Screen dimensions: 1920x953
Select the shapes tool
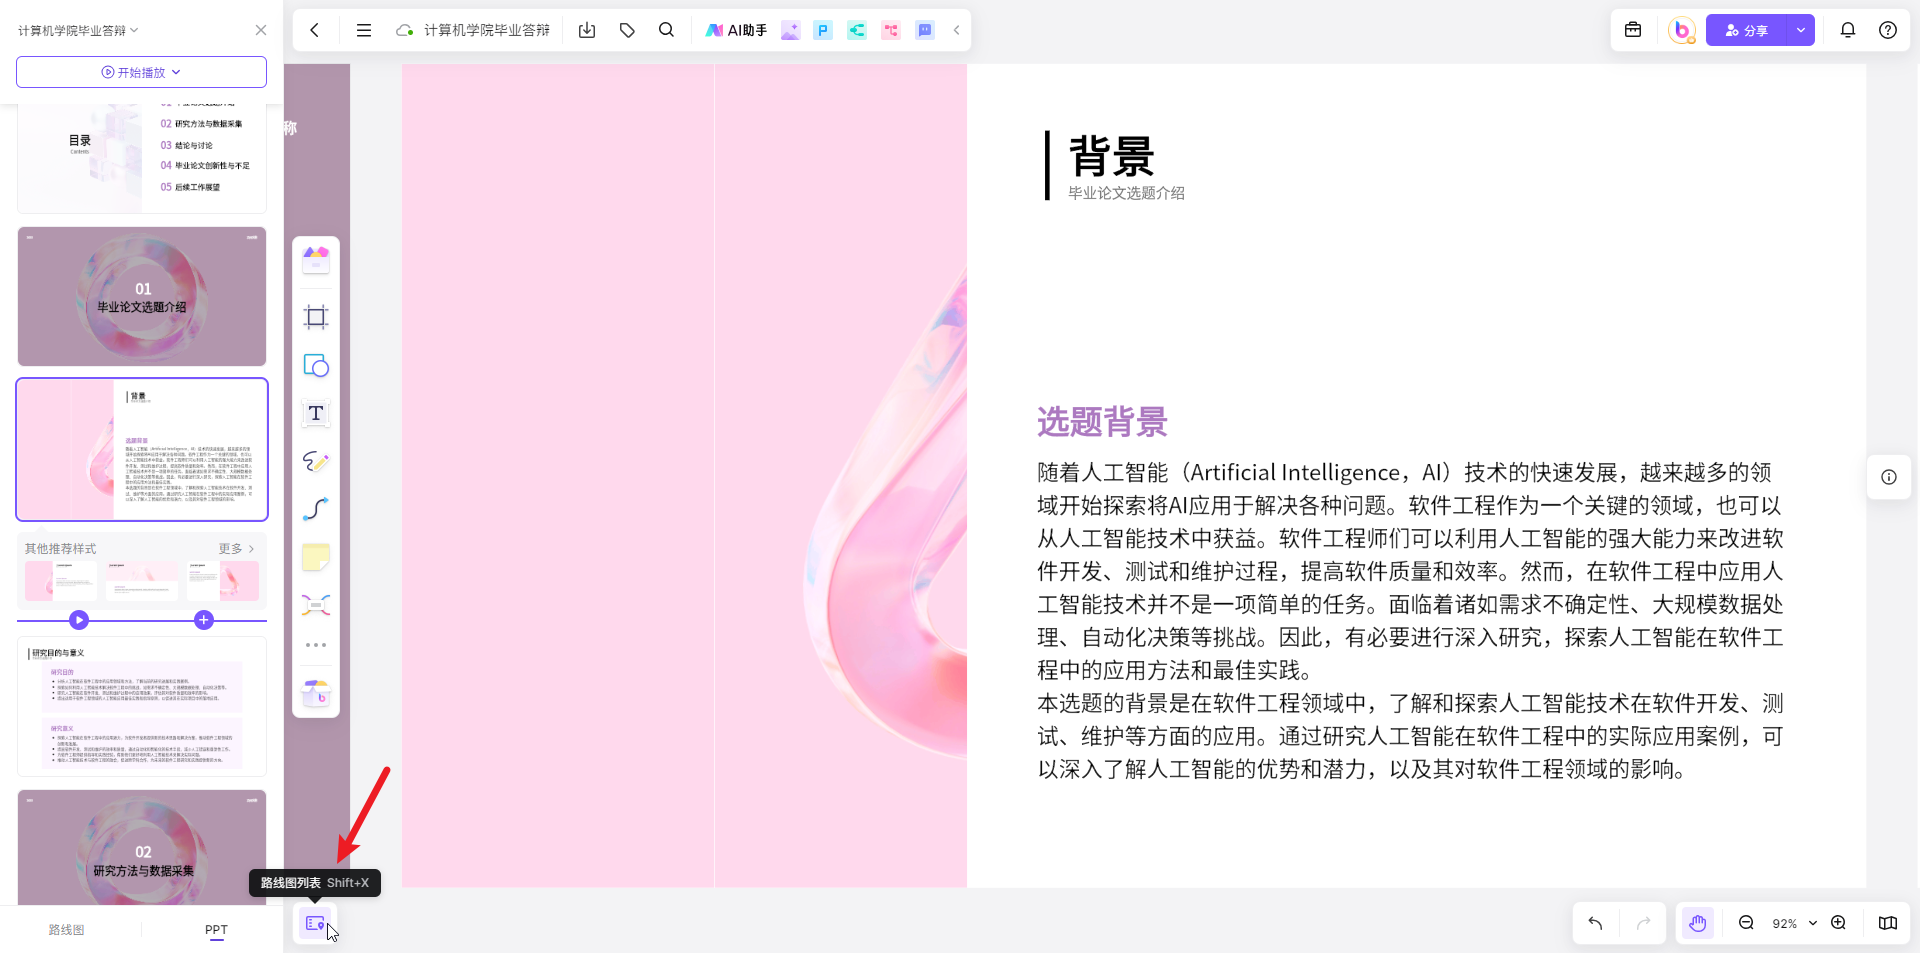click(x=316, y=366)
